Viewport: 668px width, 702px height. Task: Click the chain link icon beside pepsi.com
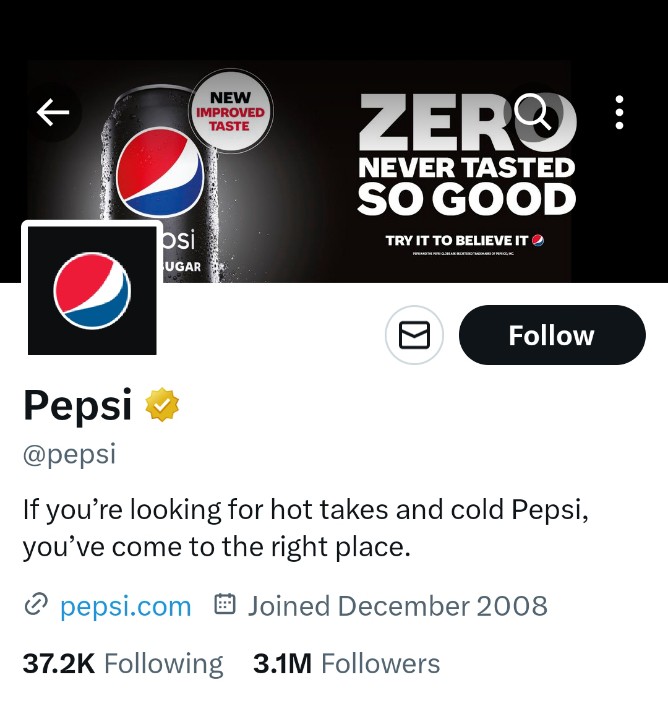(36, 605)
